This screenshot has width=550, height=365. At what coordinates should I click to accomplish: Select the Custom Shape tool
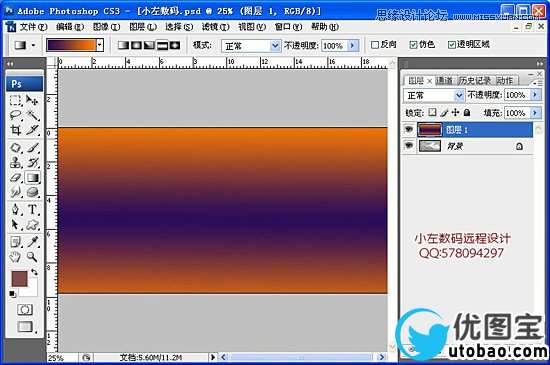click(x=32, y=224)
